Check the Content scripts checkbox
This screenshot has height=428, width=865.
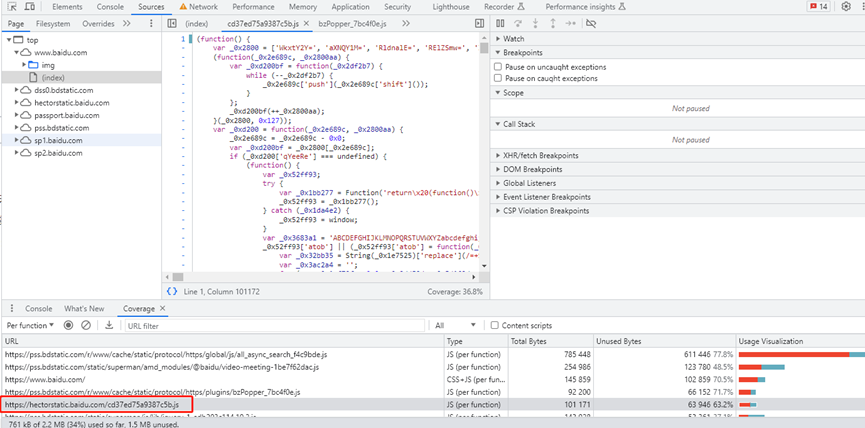[x=496, y=325]
